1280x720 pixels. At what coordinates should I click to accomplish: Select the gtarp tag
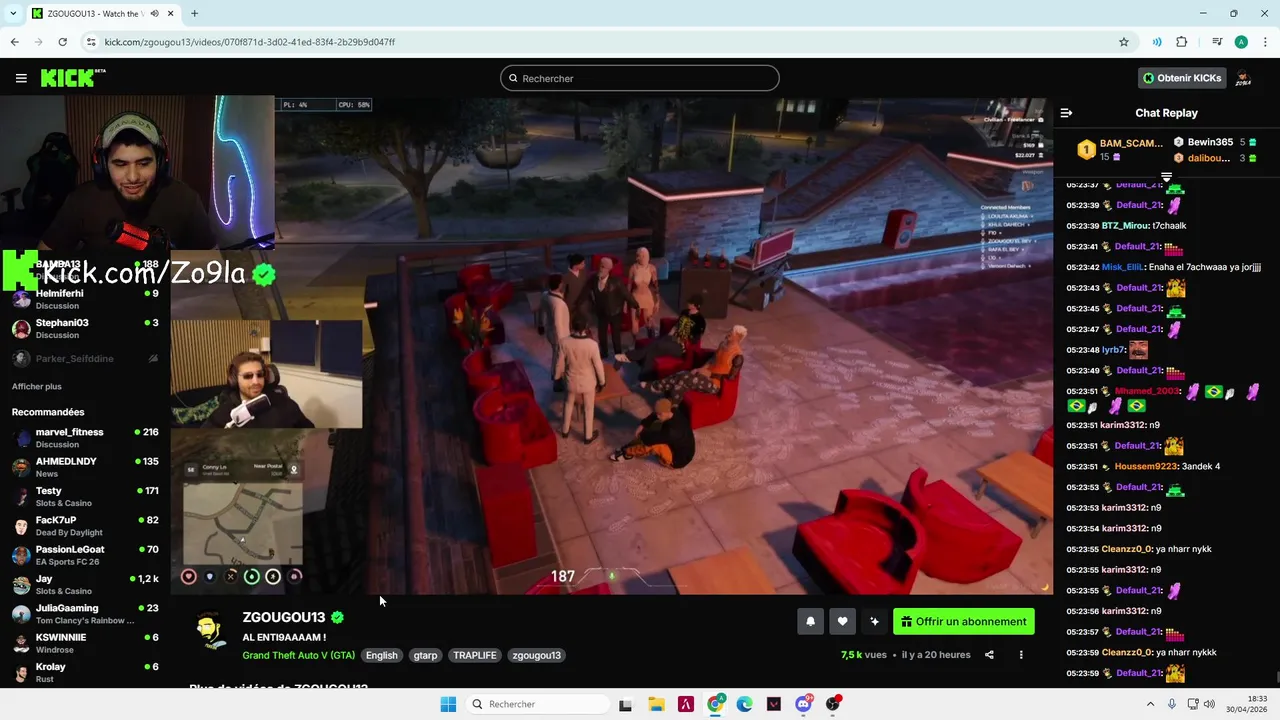tap(425, 655)
